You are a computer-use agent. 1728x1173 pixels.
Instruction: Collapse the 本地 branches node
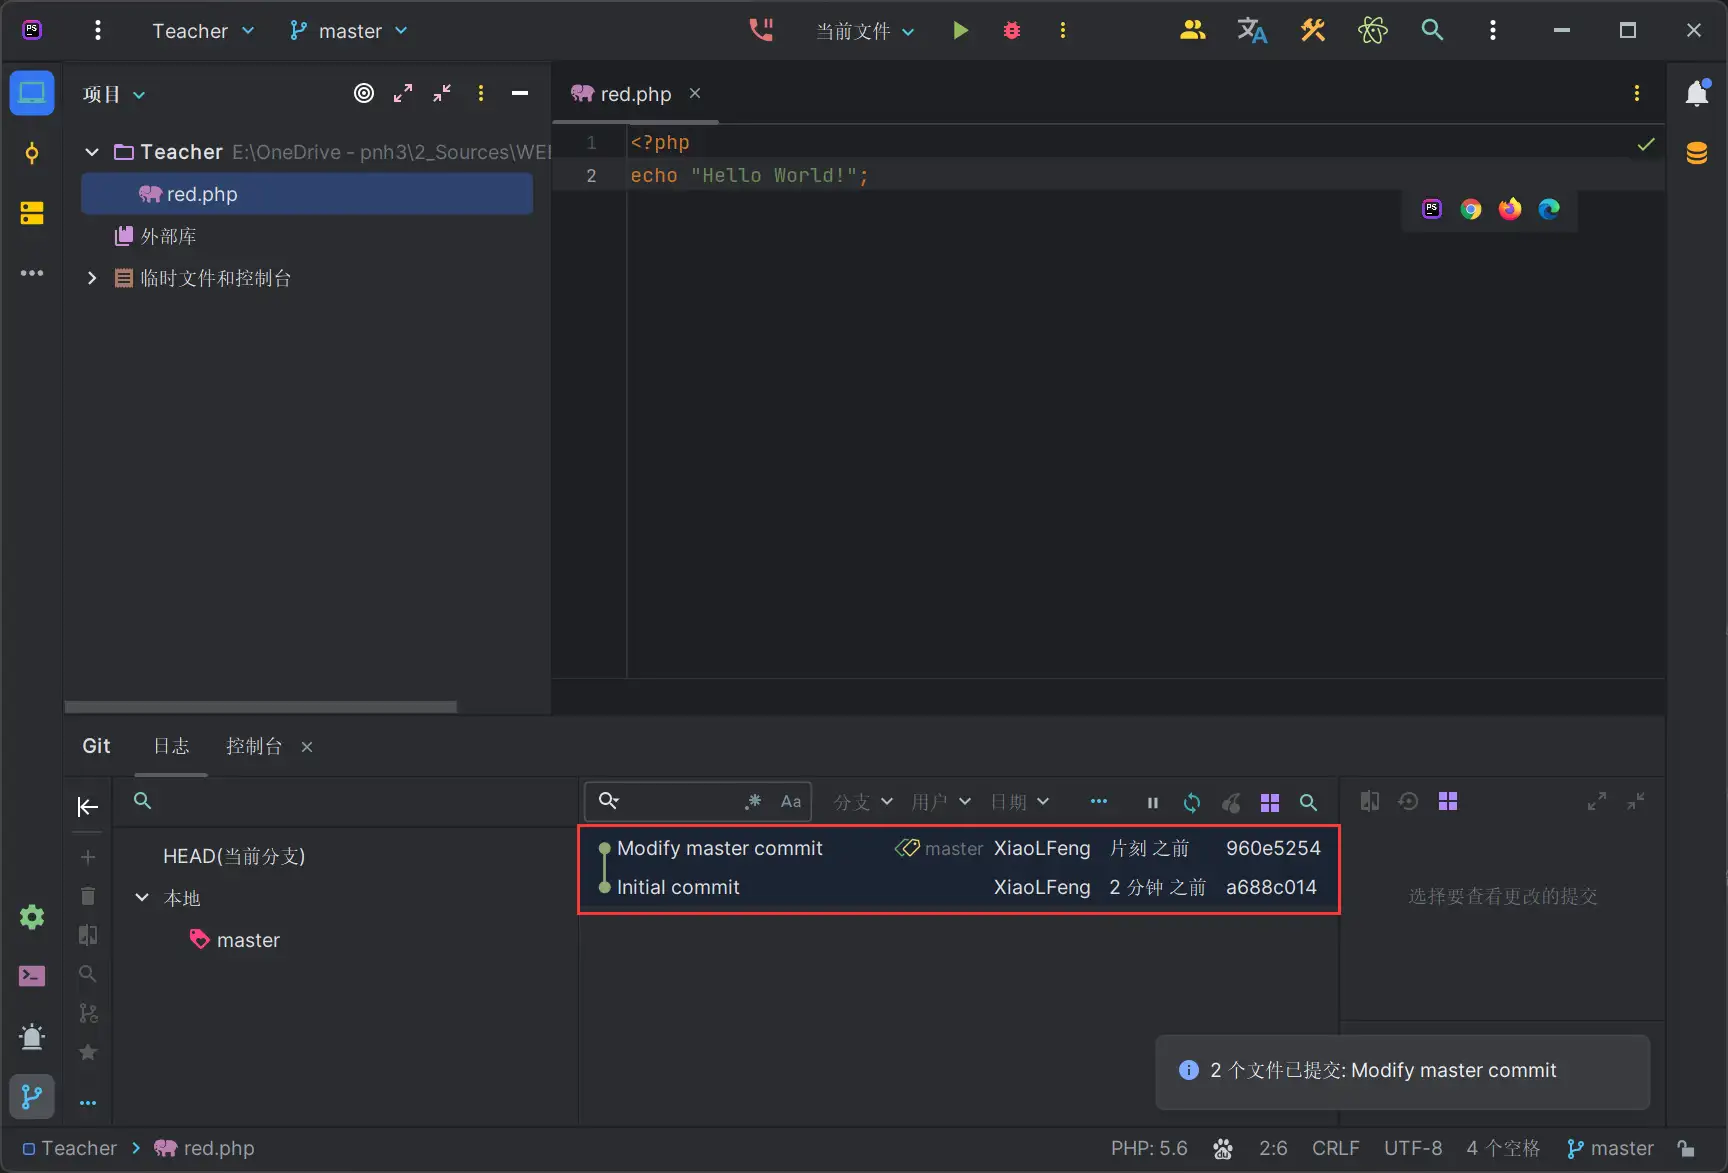point(142,898)
